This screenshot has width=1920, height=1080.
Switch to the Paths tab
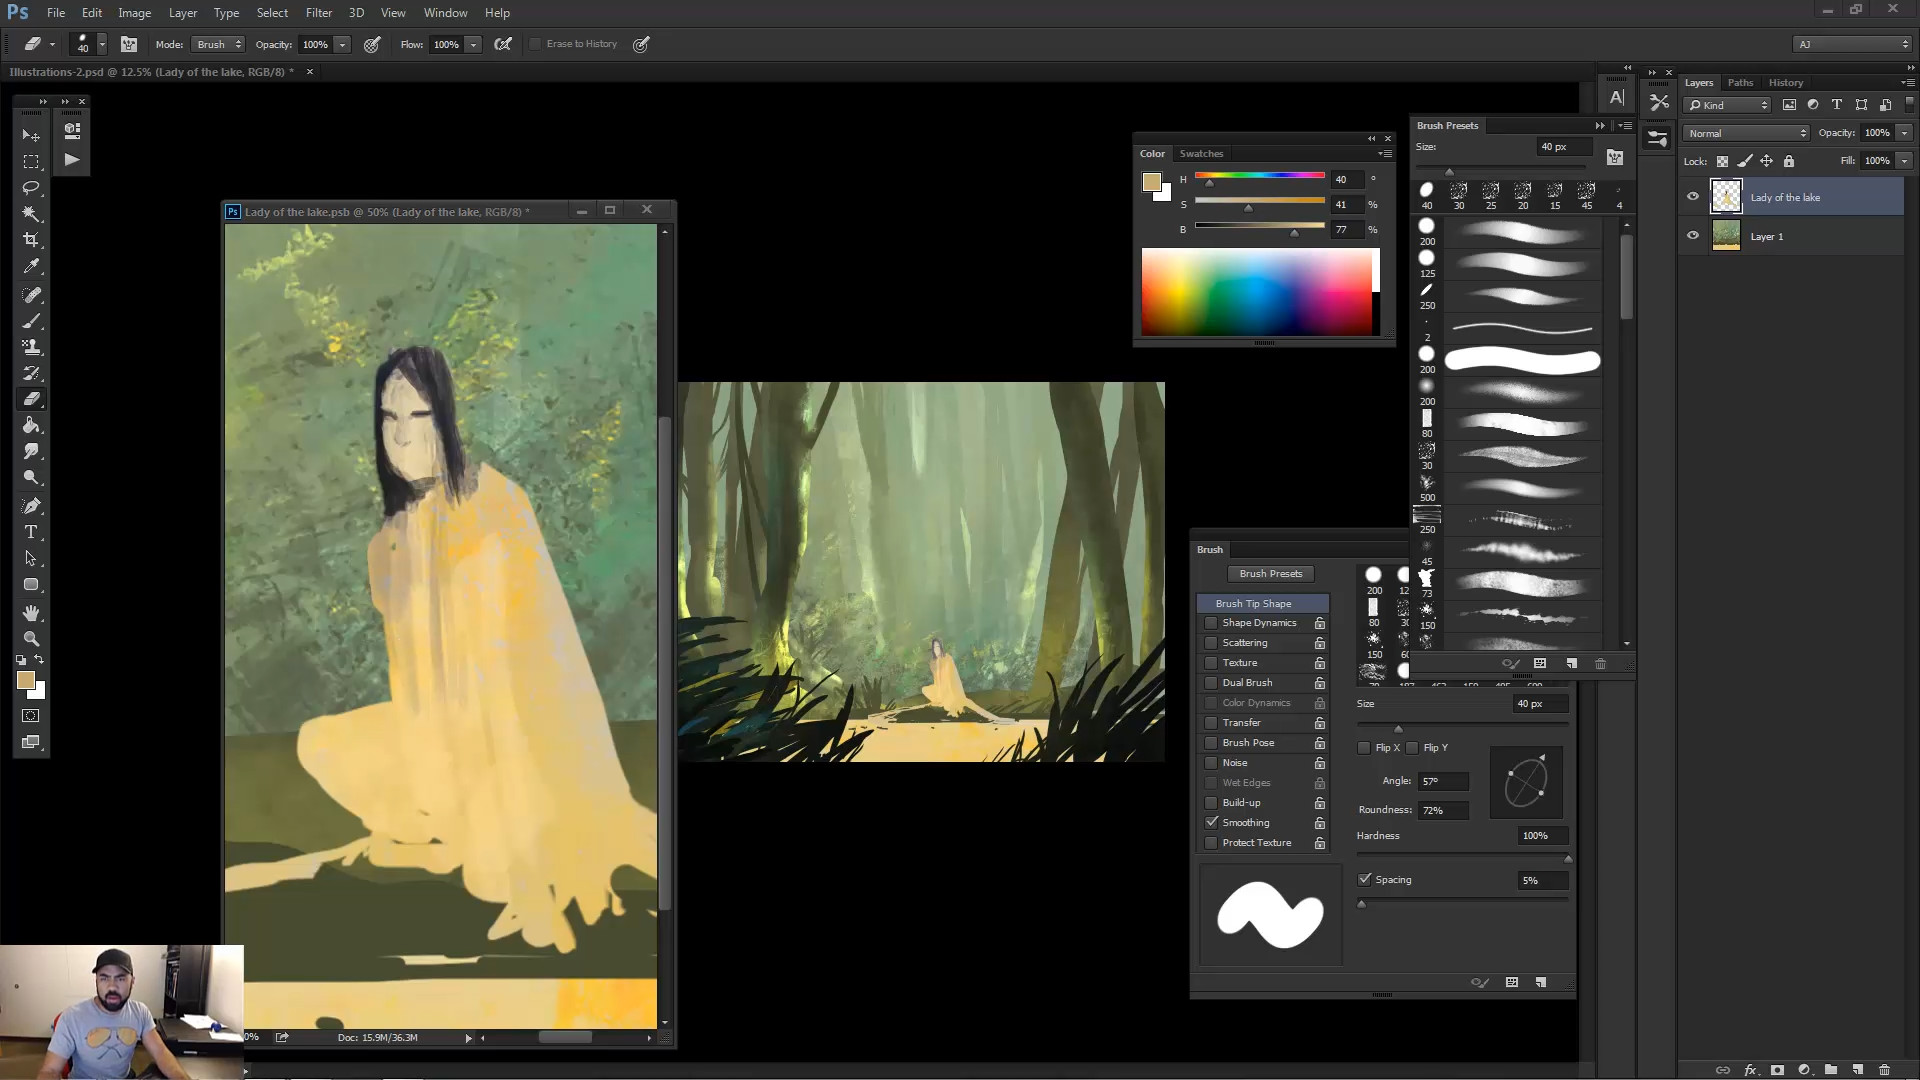click(1740, 83)
